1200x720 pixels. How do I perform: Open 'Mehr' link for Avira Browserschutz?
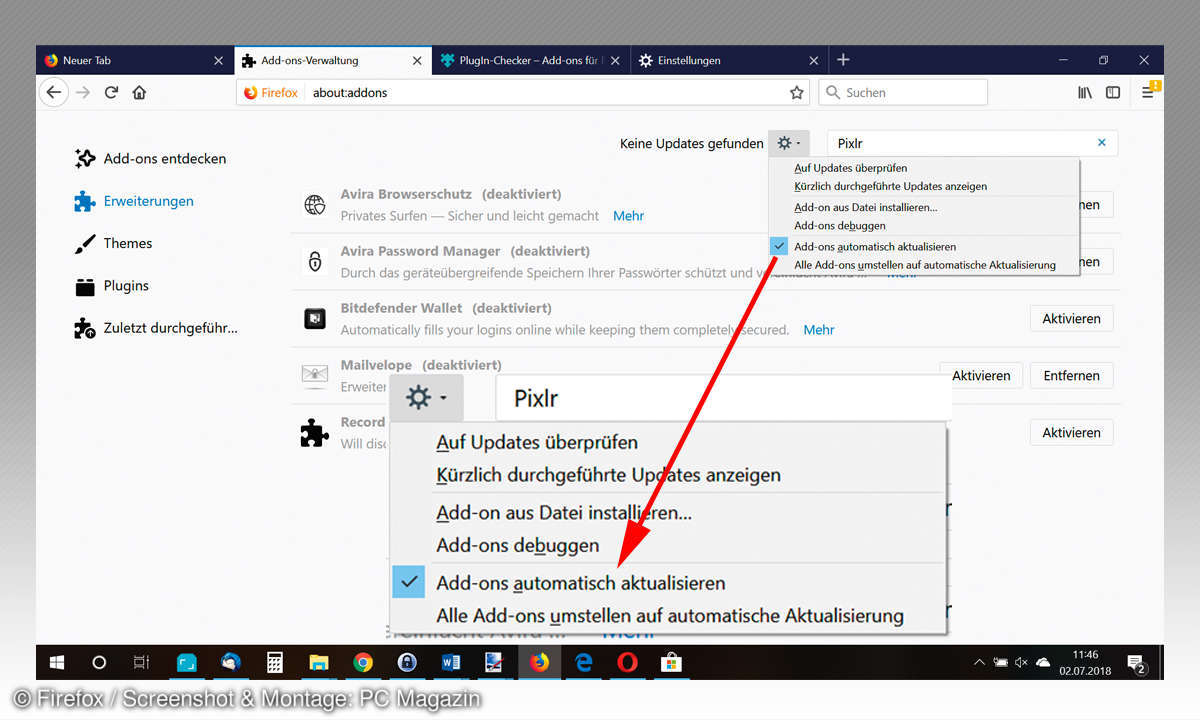tap(628, 216)
